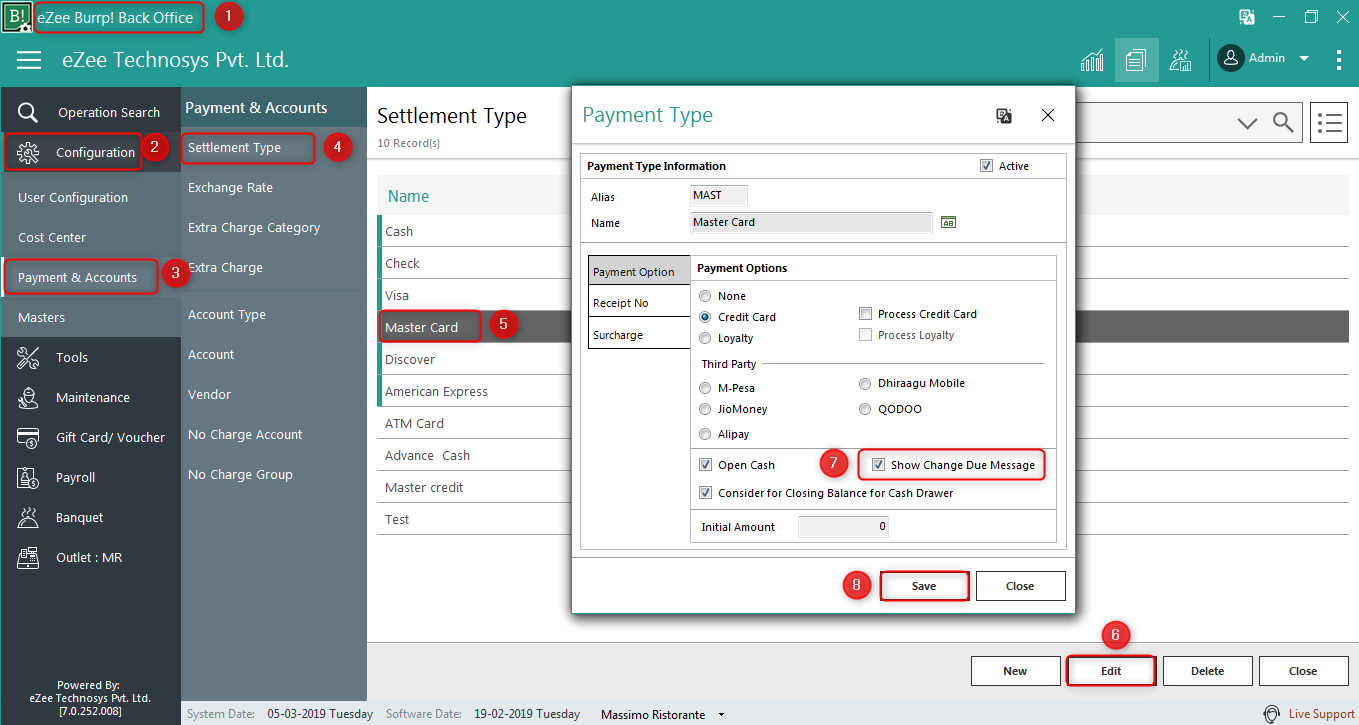
Task: Toggle Consider for Closing Balance checkbox
Action: coord(706,493)
